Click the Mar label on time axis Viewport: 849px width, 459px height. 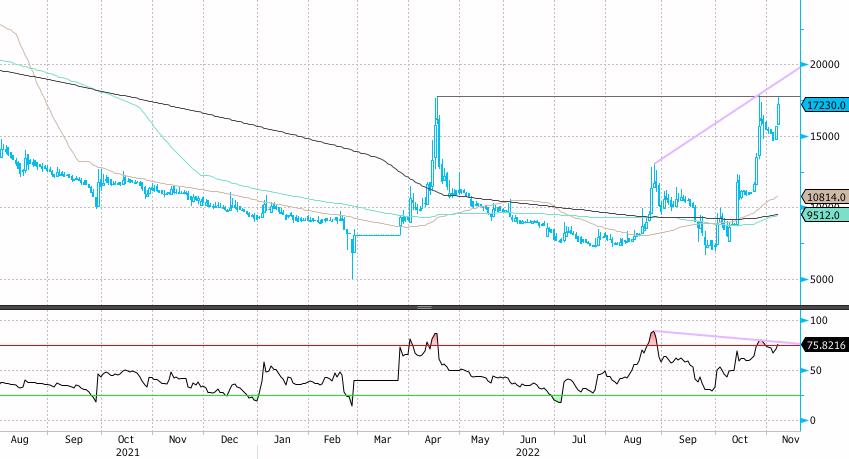[x=382, y=439]
